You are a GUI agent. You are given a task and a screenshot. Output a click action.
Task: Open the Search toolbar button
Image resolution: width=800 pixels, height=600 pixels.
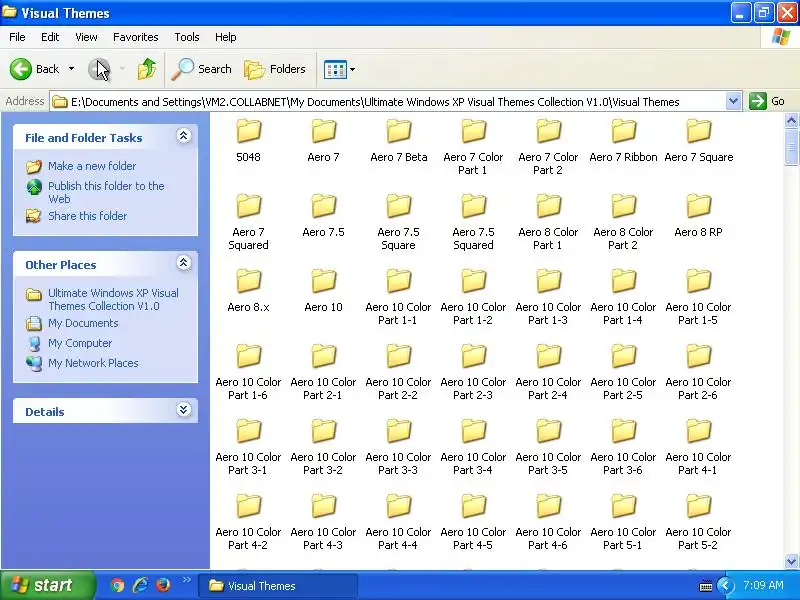(x=202, y=69)
